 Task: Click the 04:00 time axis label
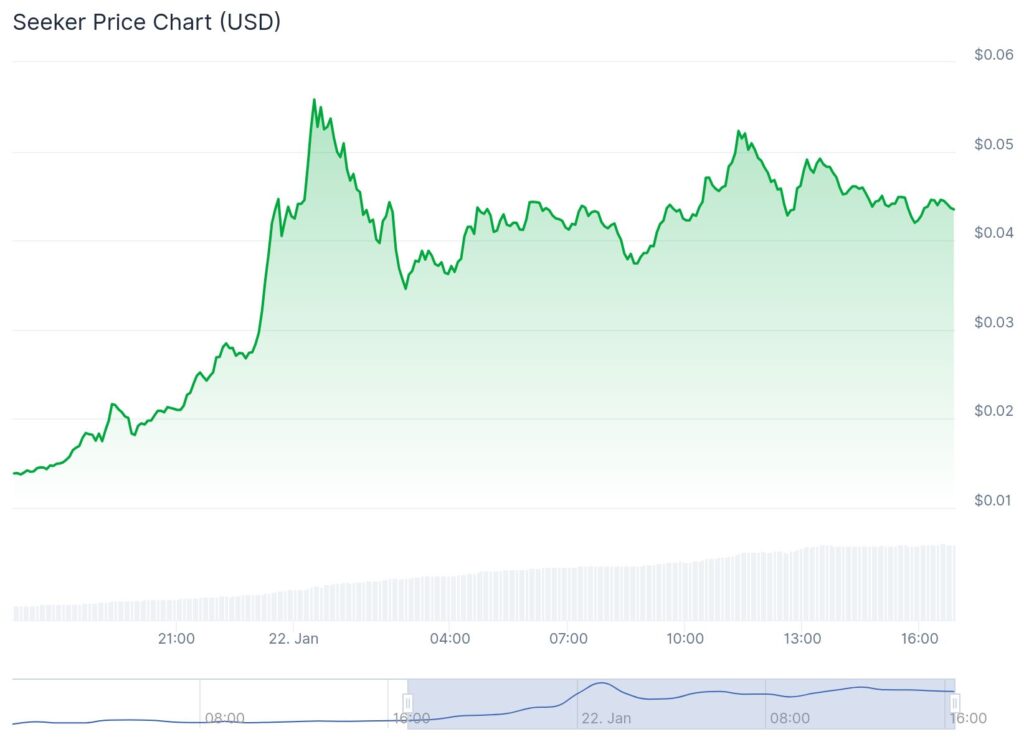(x=450, y=639)
